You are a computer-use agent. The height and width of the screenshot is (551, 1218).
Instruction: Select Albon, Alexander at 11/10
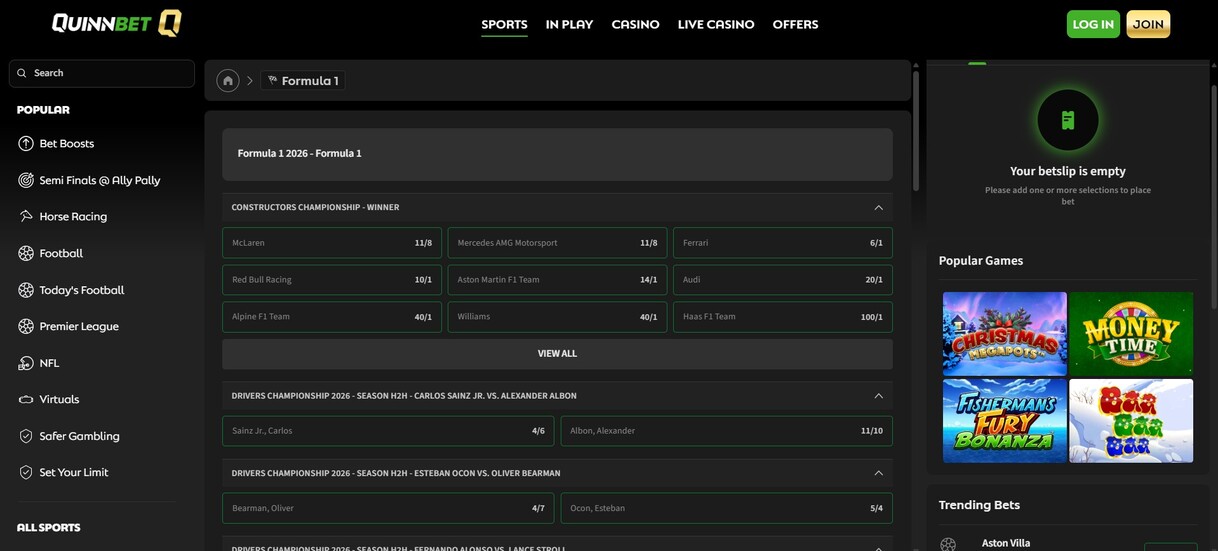(727, 431)
